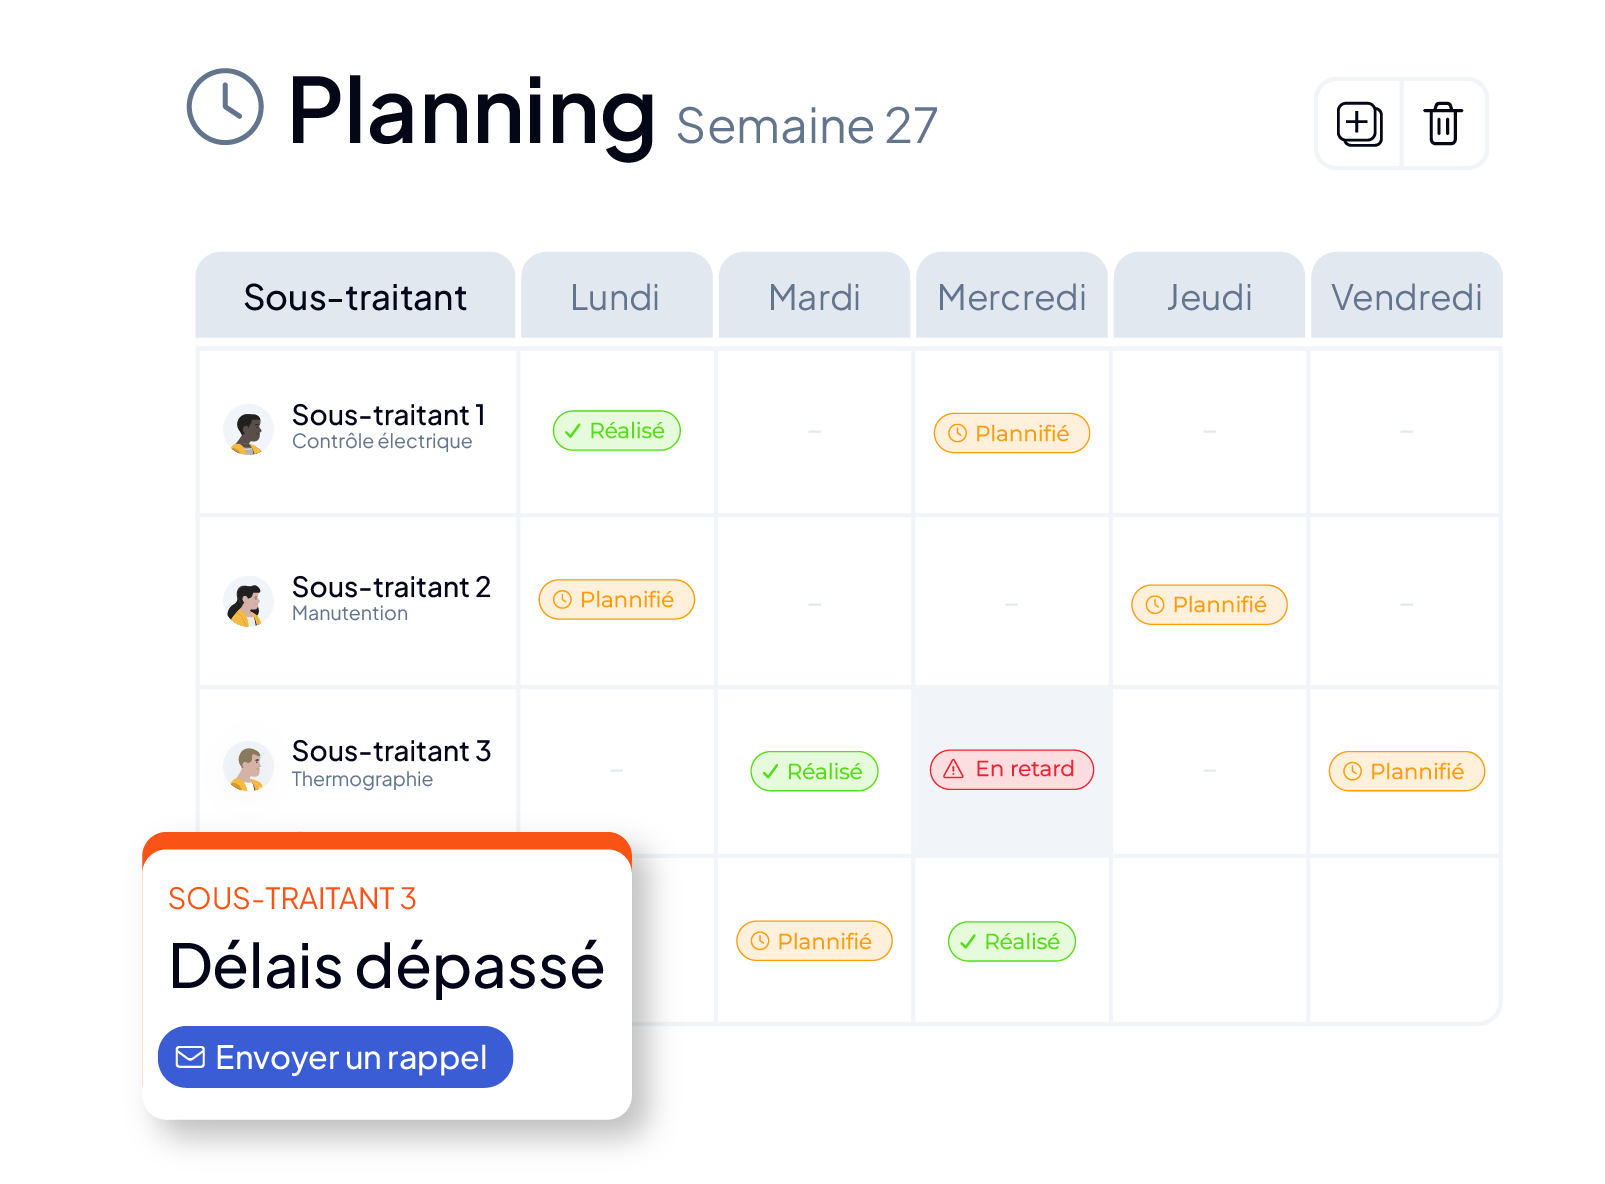Viewport: 1605px width, 1184px height.
Task: Click the clock icon beside Planning
Action: click(x=225, y=107)
